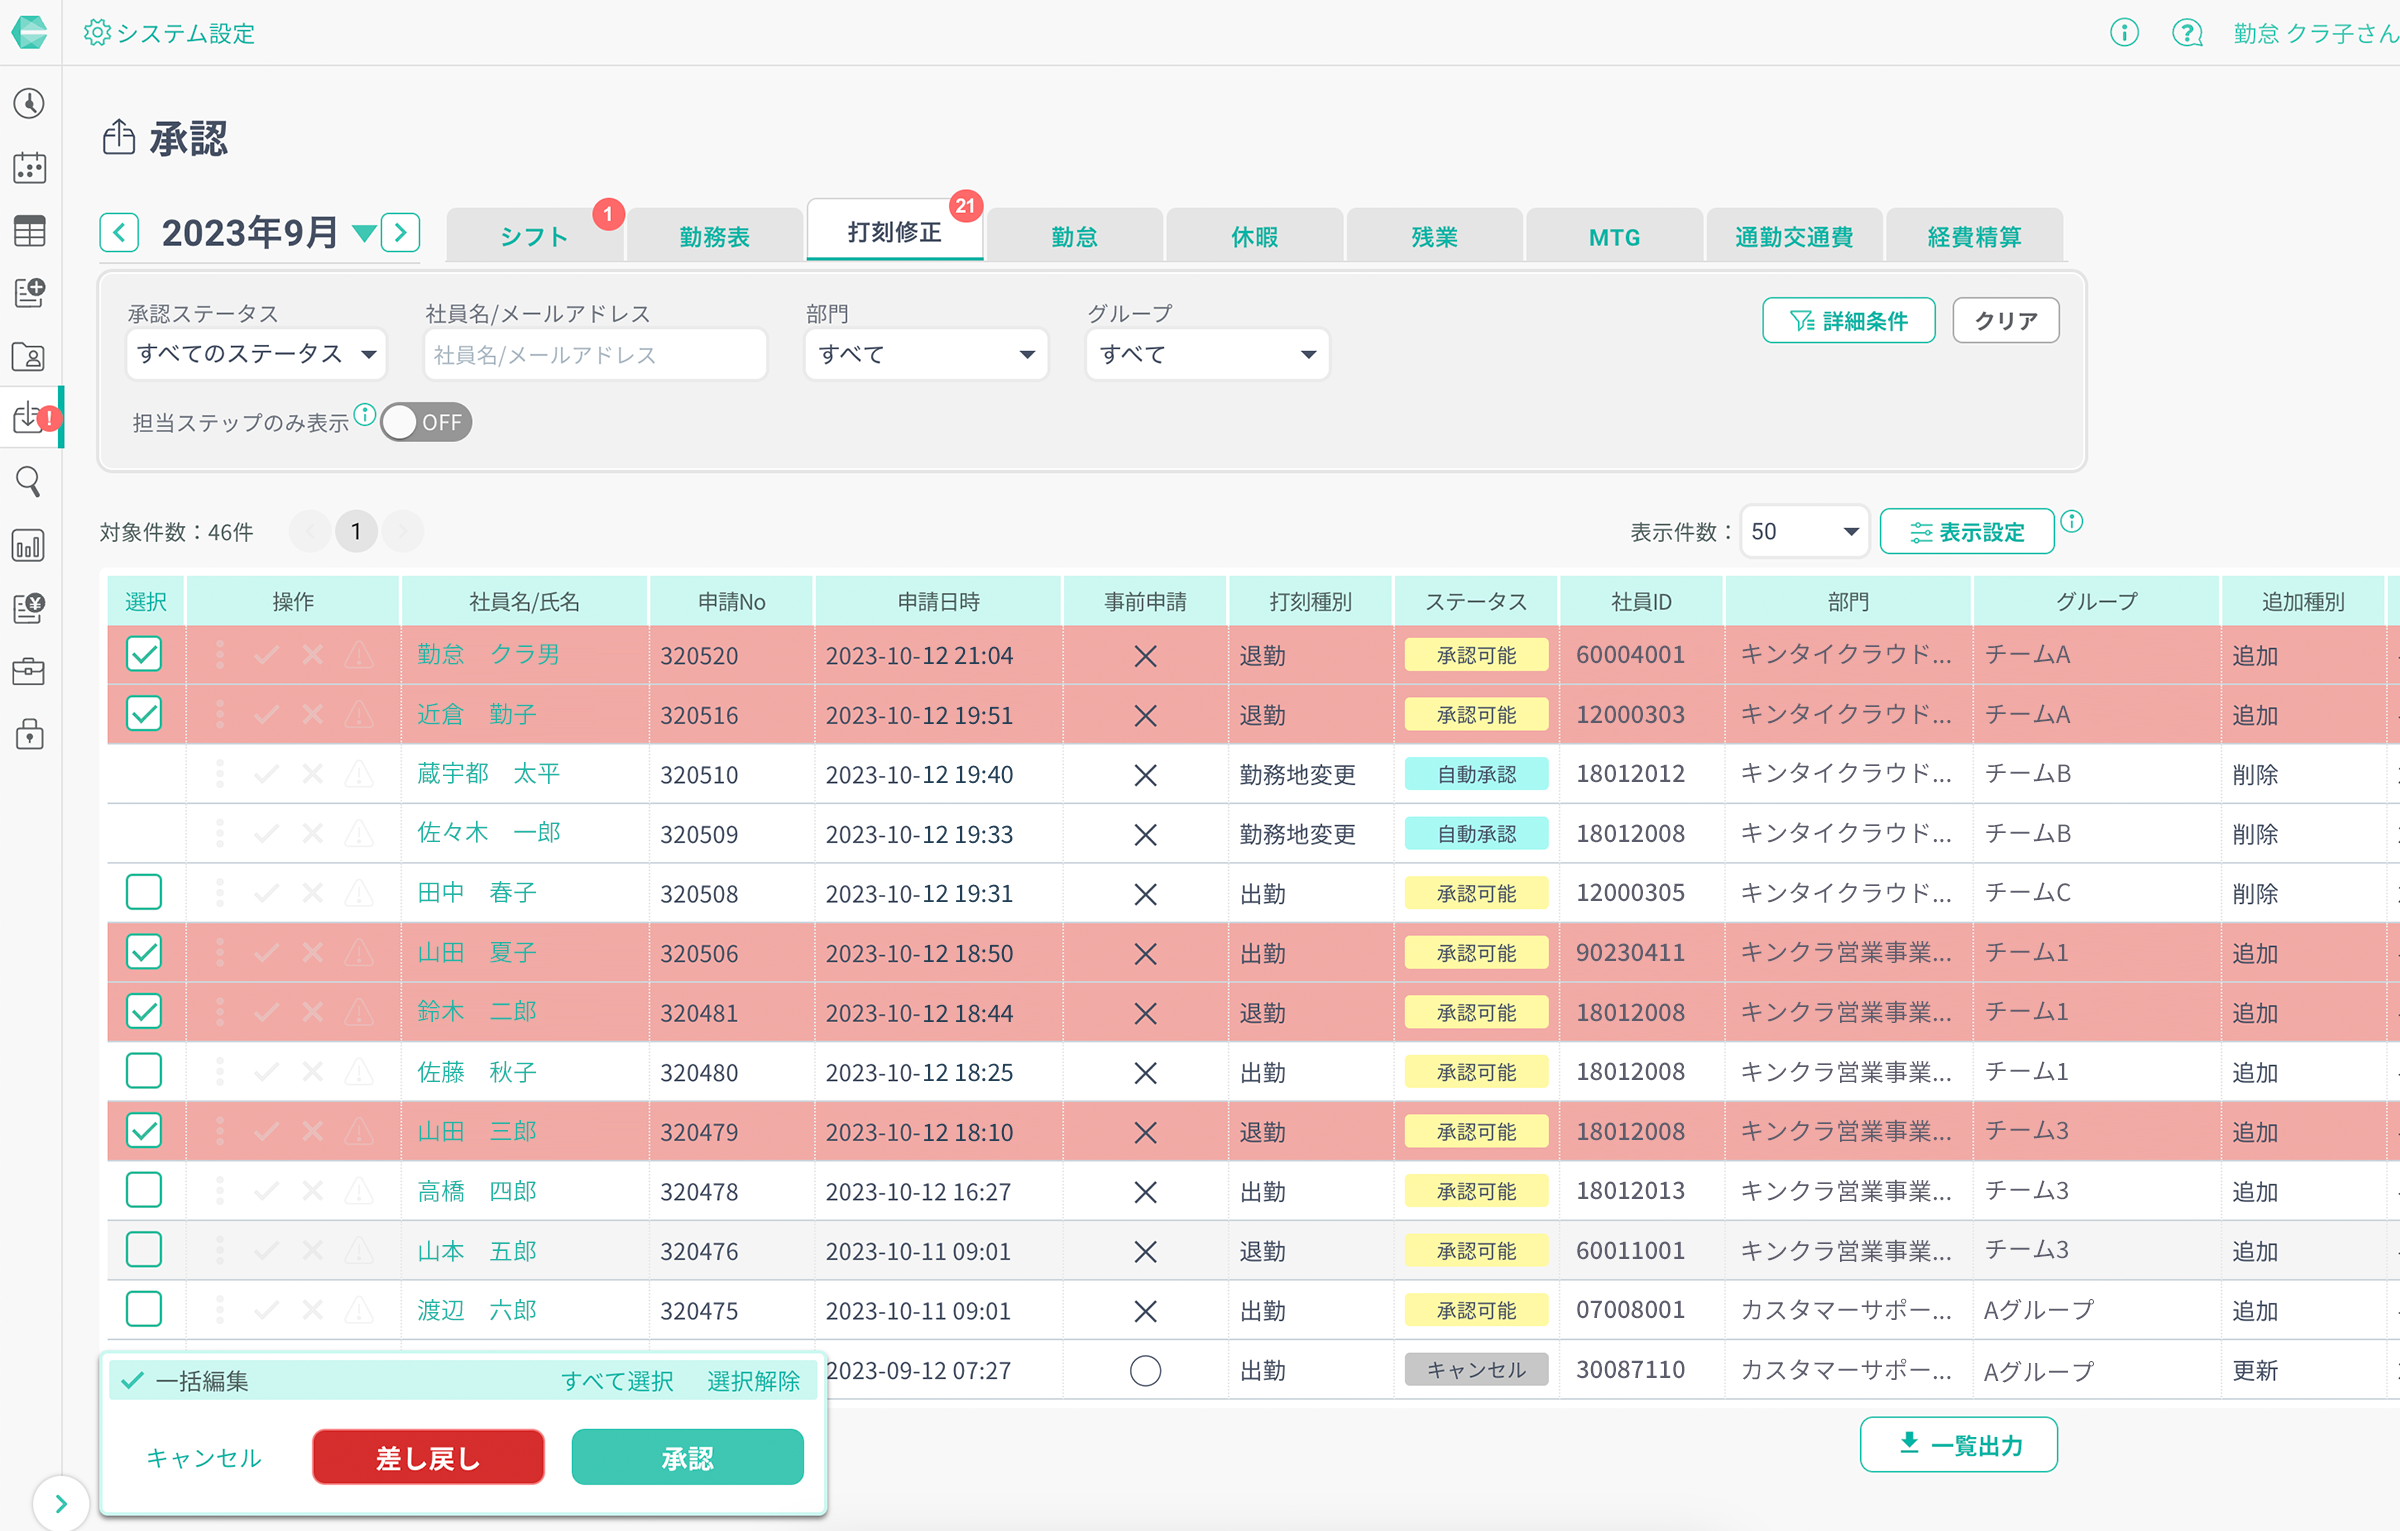The image size is (2400, 1531).
Task: Open employee name link 蔵宇都 太平
Action: coord(488,773)
